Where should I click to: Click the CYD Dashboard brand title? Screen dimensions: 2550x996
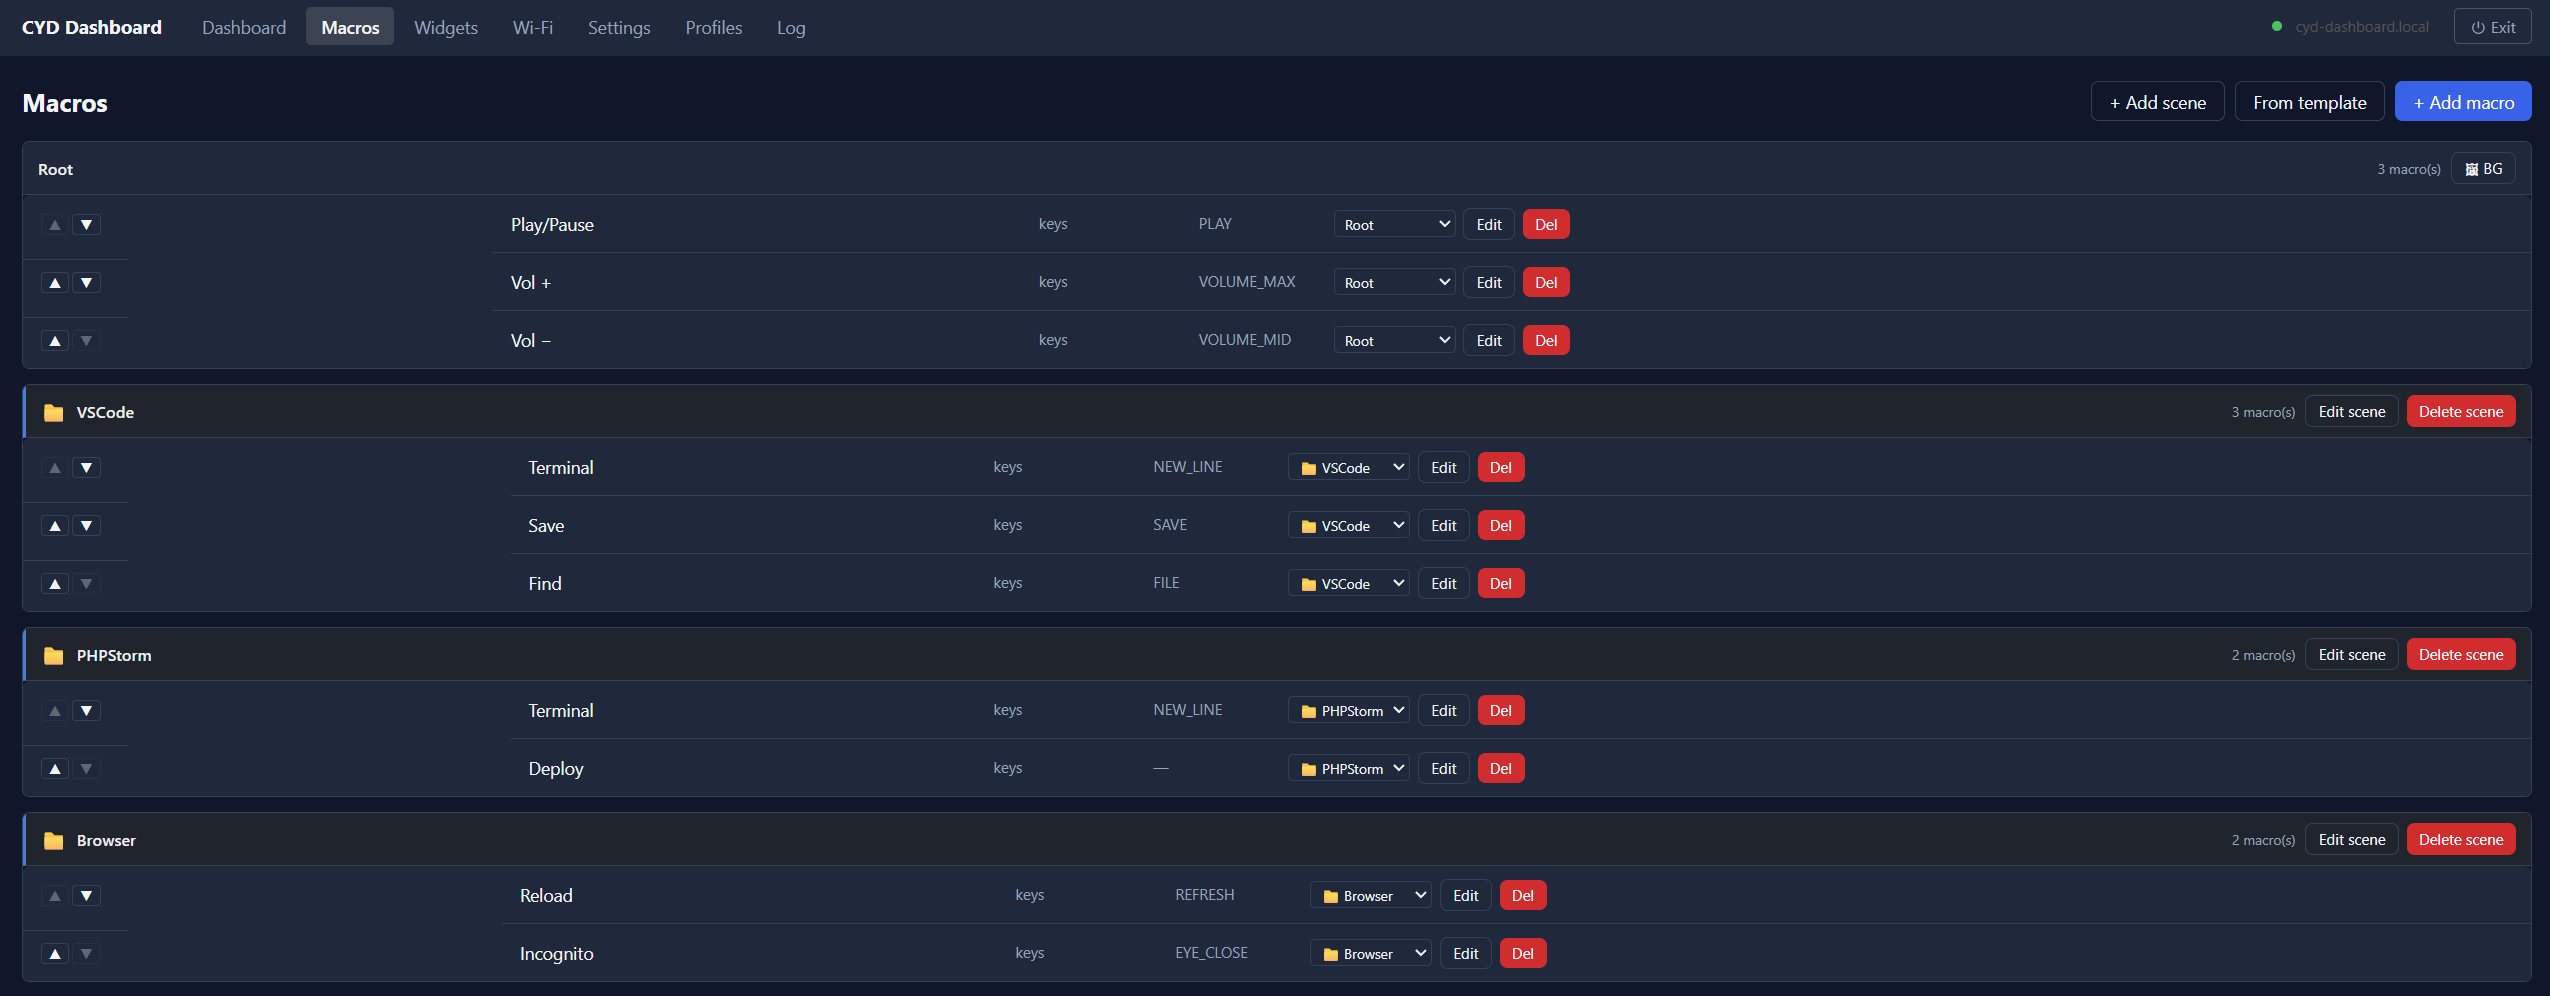[92, 28]
